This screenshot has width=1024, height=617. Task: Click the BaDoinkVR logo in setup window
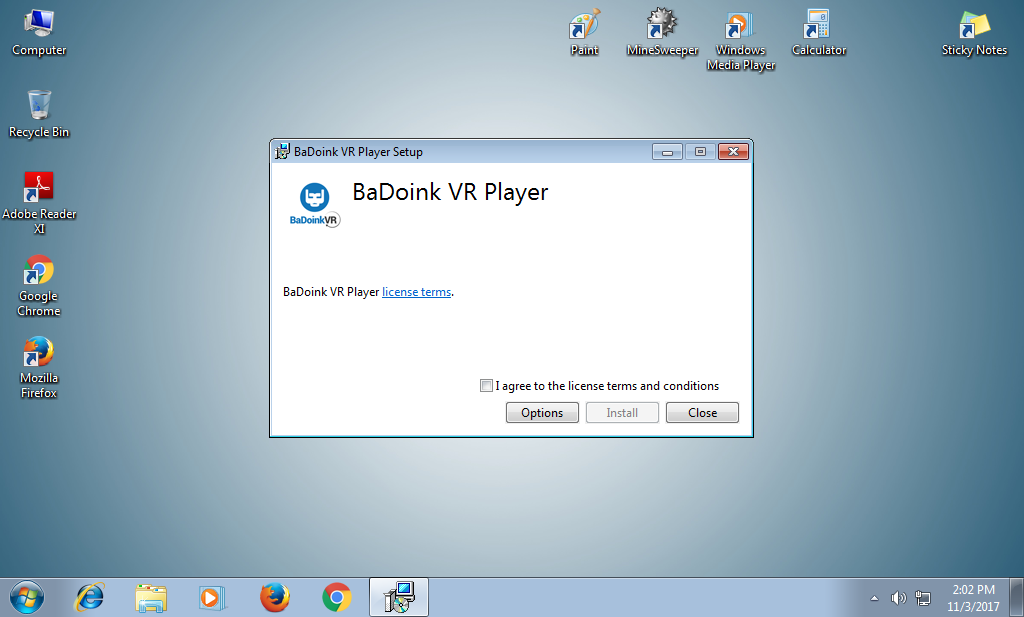[x=315, y=205]
